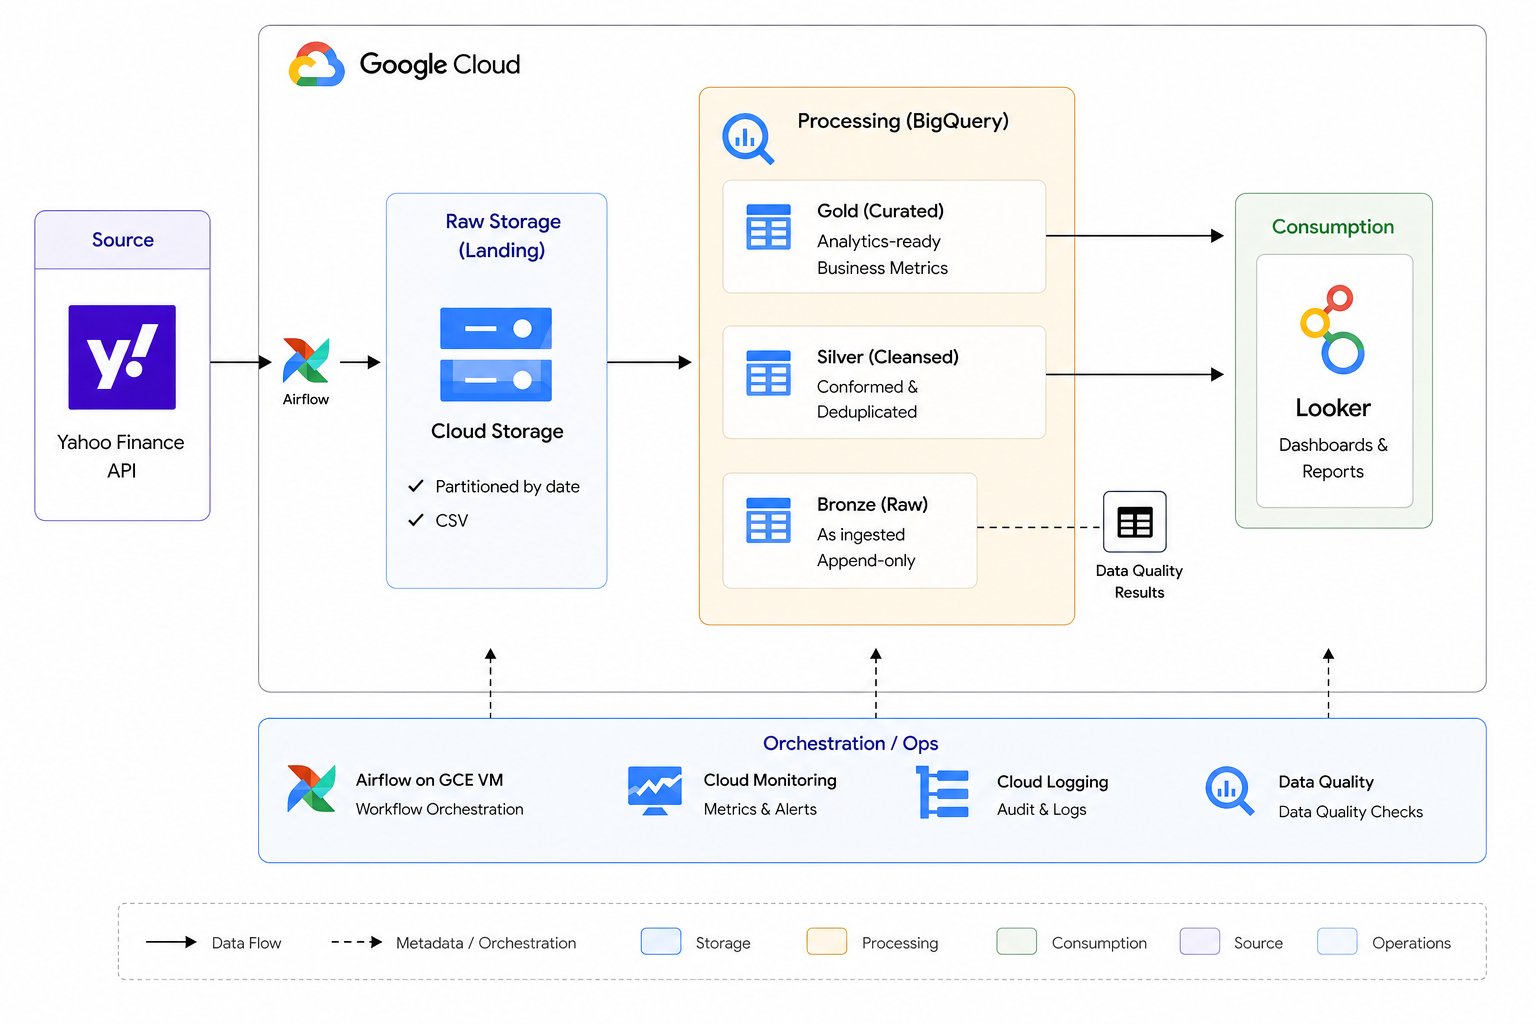The image size is (1536, 1024).
Task: Click the Cloud Storage bucket icon
Action: pyautogui.click(x=496, y=354)
